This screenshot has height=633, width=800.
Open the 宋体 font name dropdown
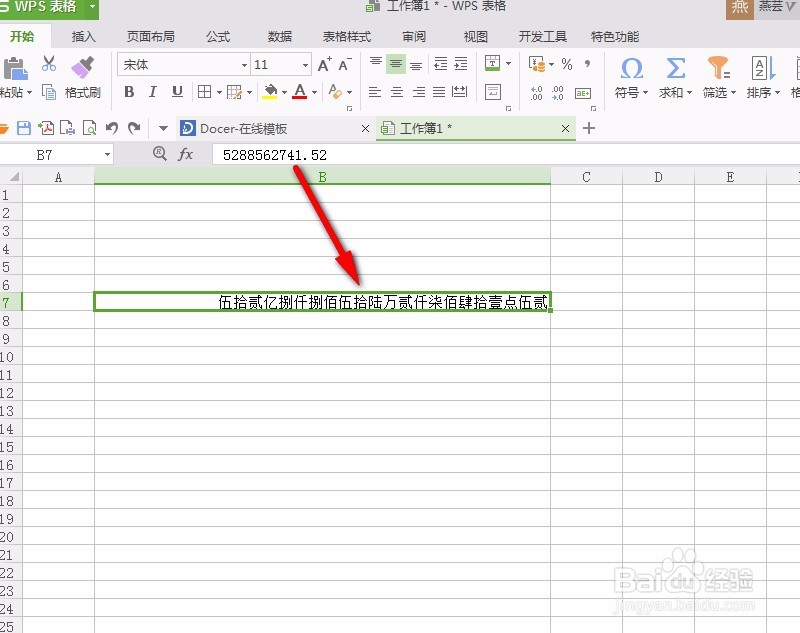(x=244, y=65)
